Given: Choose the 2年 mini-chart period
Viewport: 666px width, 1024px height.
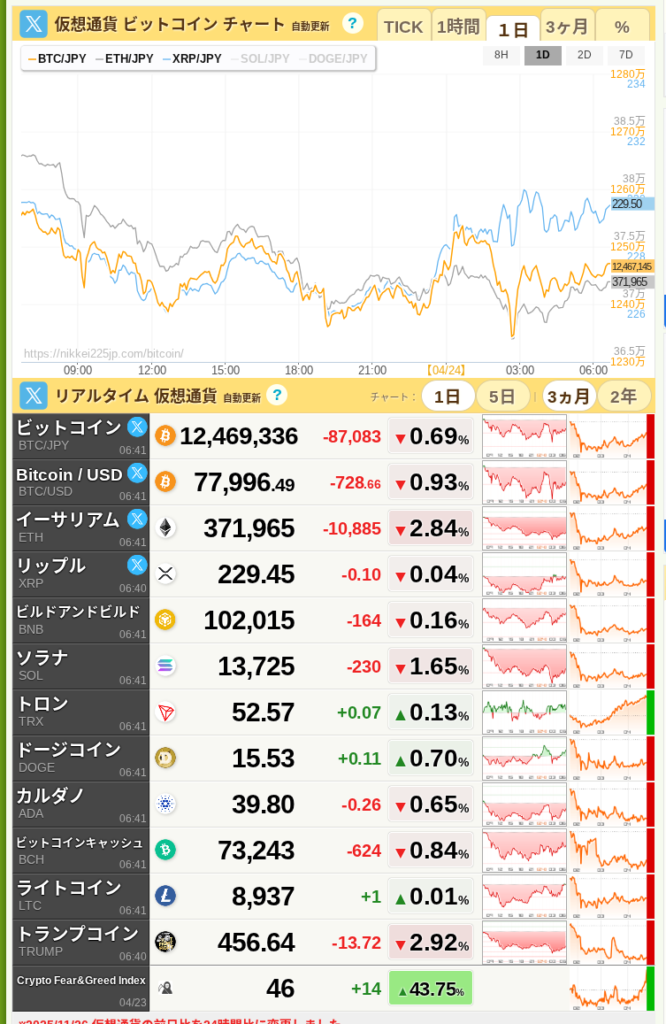Looking at the screenshot, I should point(623,397).
